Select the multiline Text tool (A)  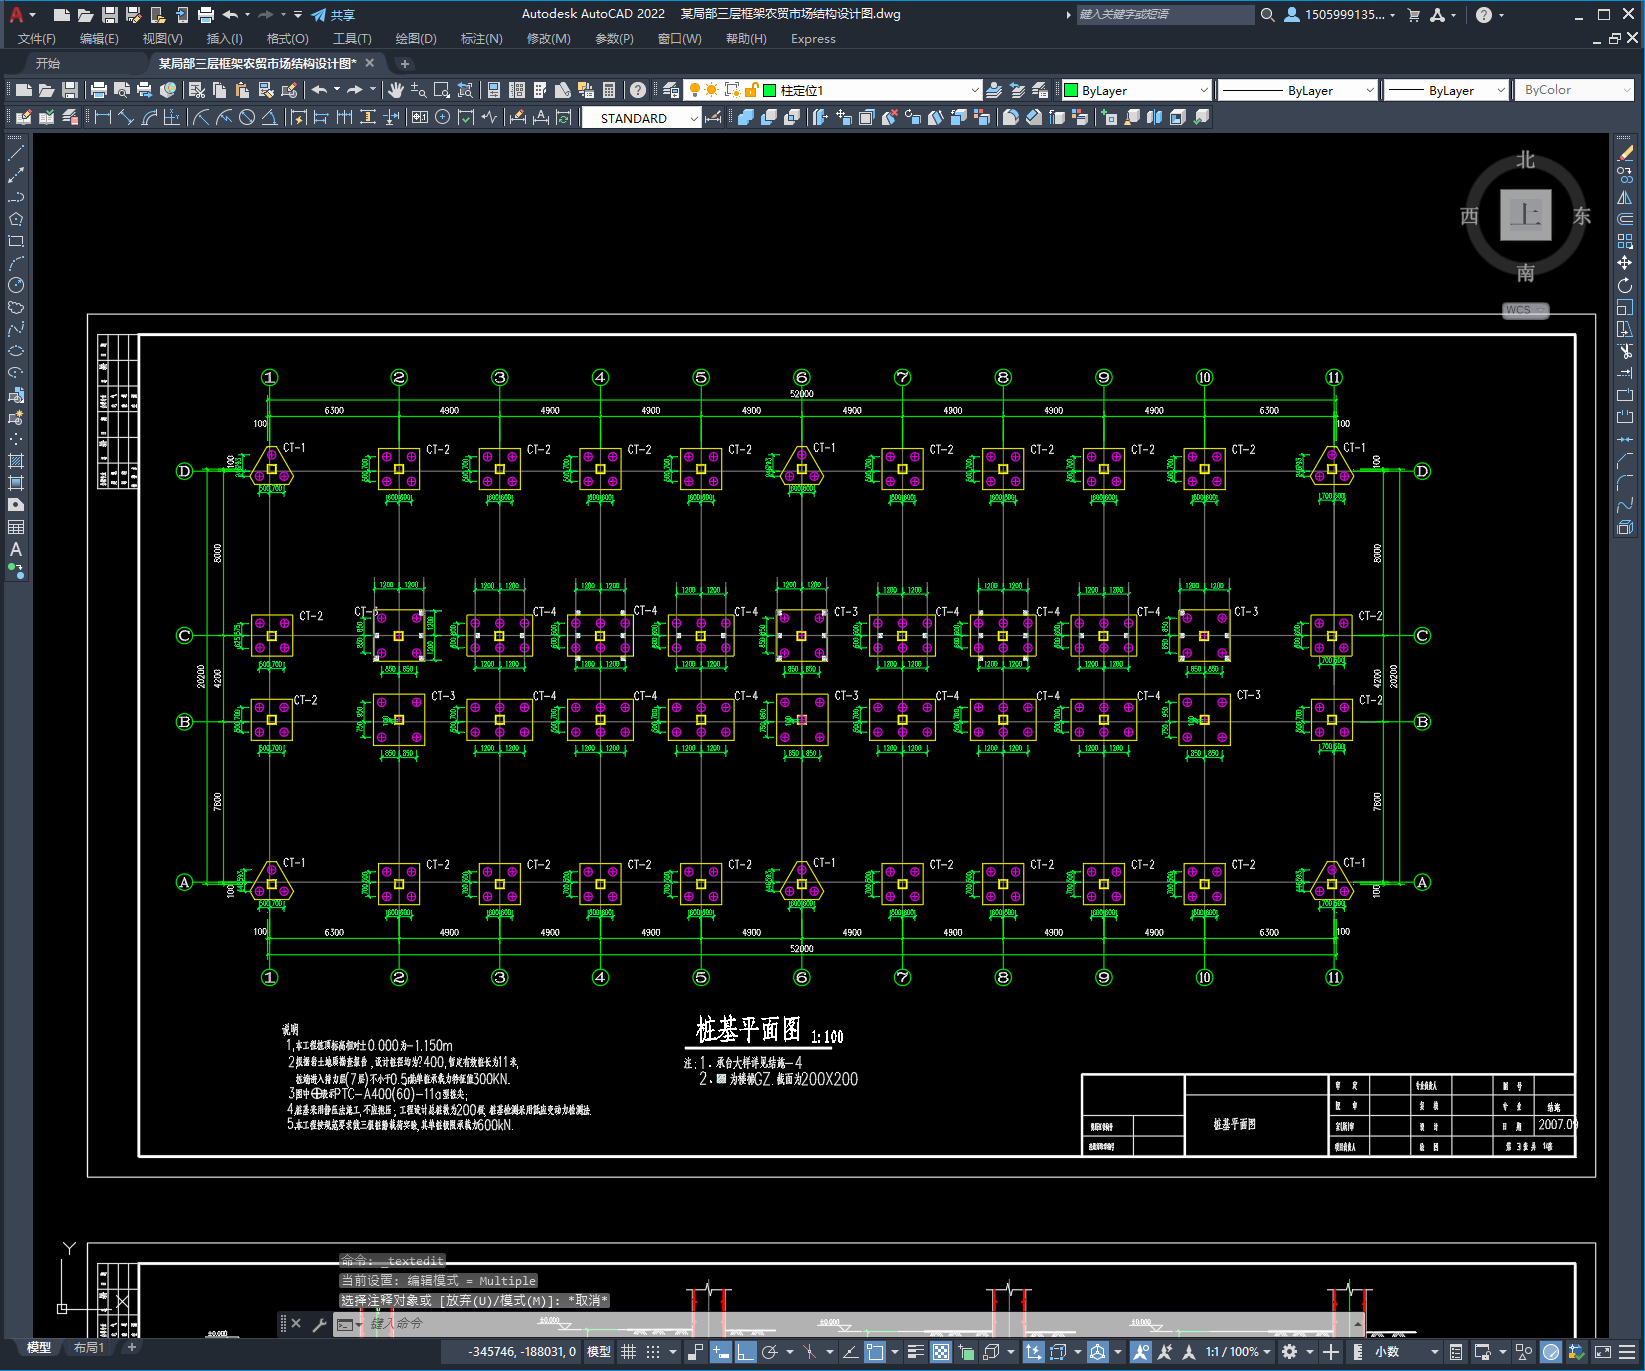[x=16, y=549]
